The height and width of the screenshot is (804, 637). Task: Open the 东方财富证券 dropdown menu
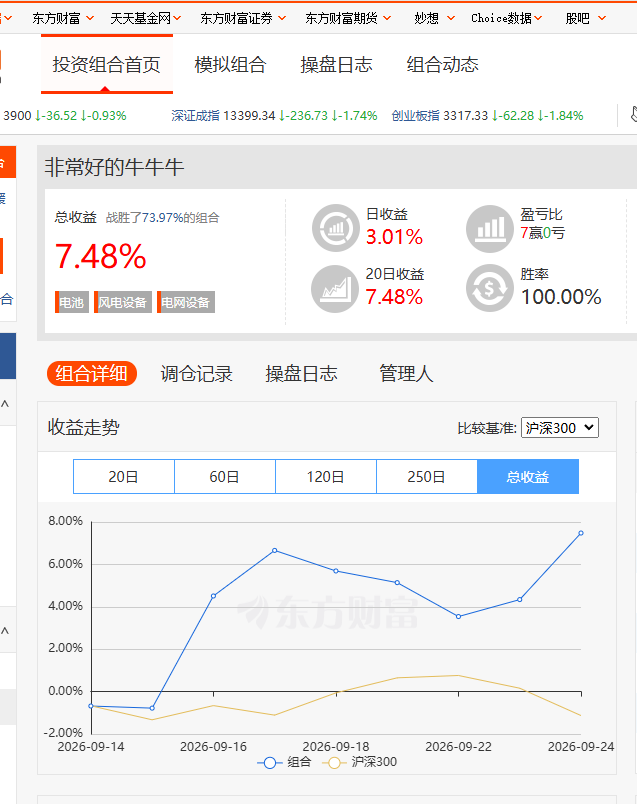(243, 18)
